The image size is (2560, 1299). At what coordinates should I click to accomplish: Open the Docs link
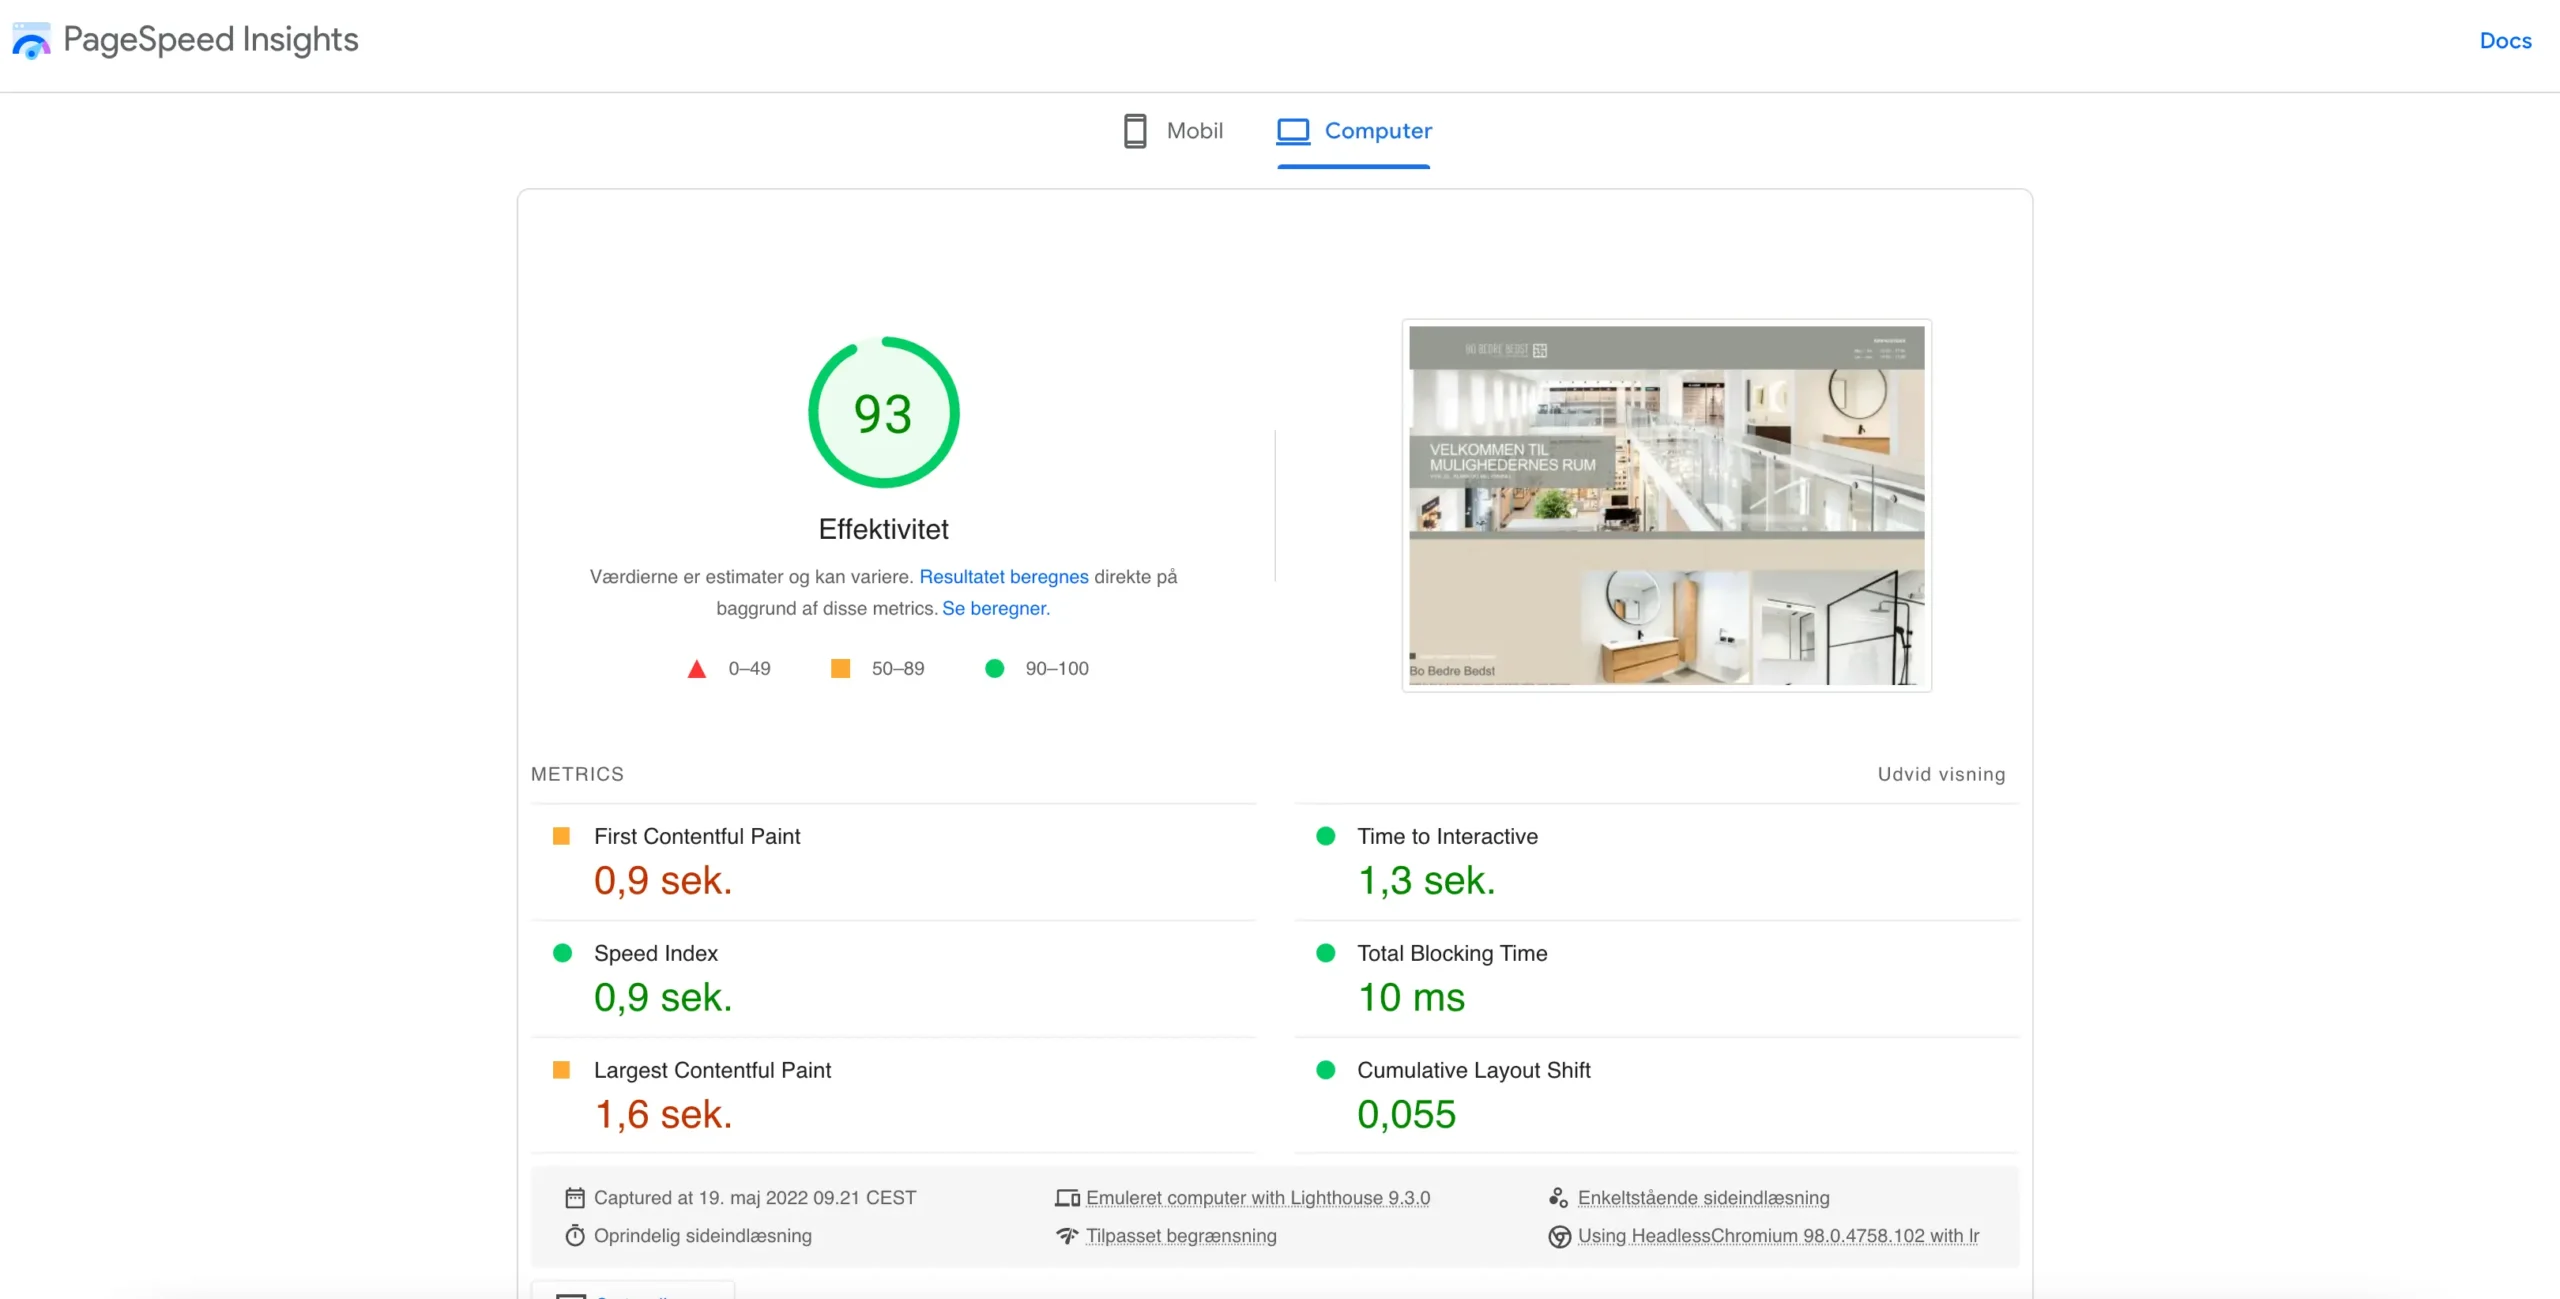[x=2505, y=41]
